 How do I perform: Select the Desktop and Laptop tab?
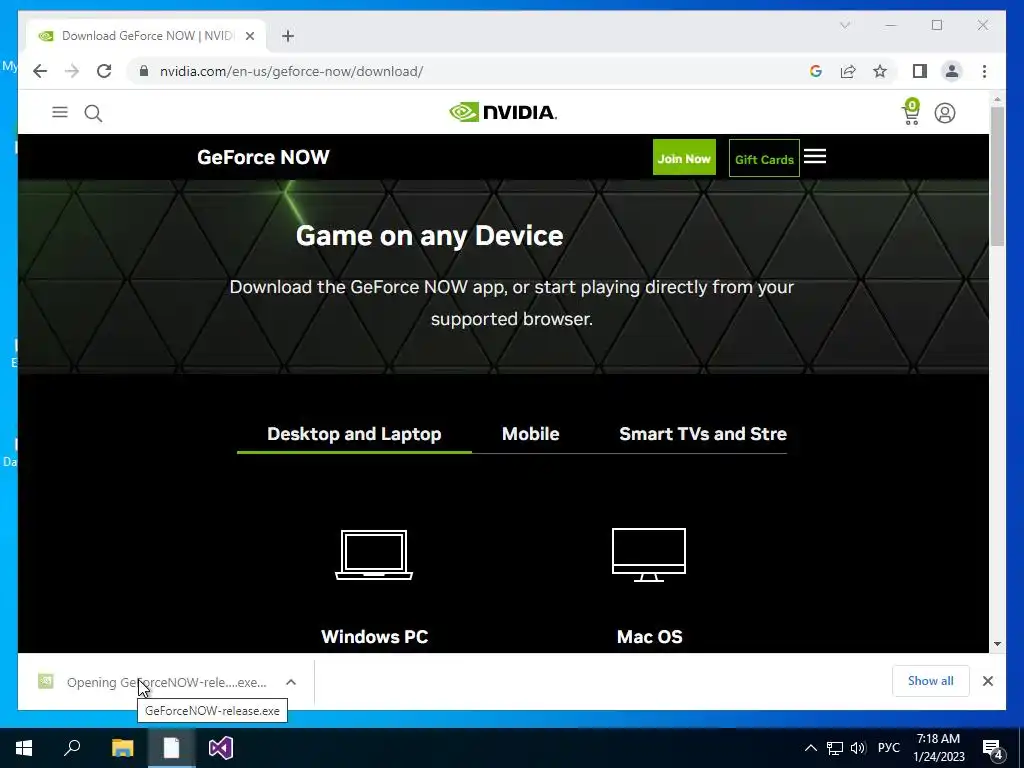click(354, 434)
